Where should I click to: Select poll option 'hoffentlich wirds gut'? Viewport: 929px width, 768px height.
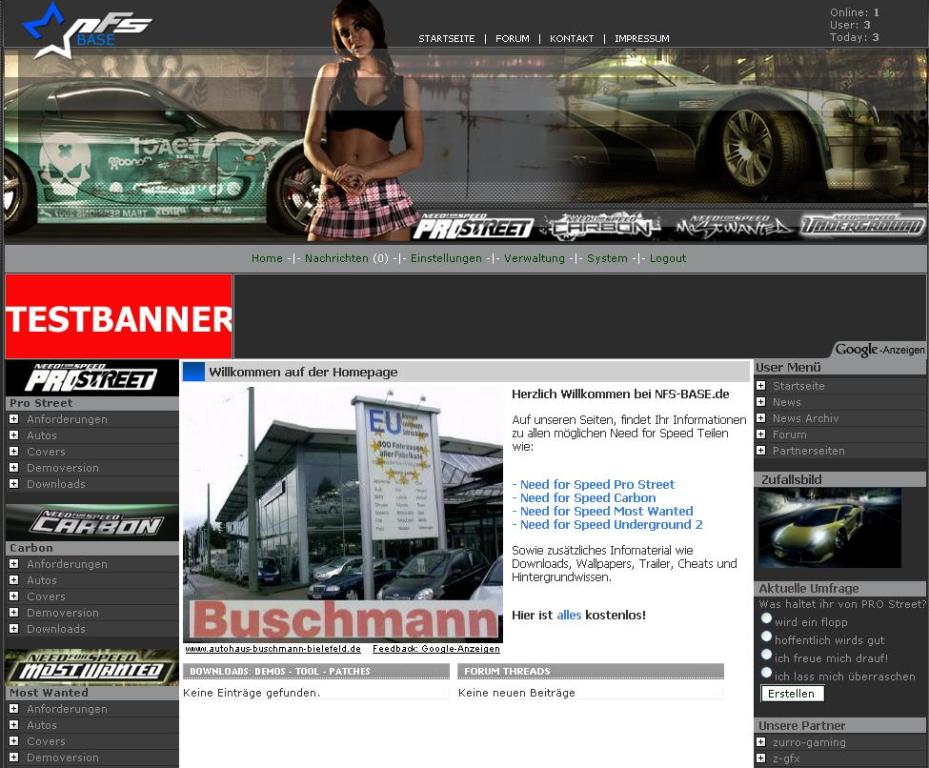point(766,636)
